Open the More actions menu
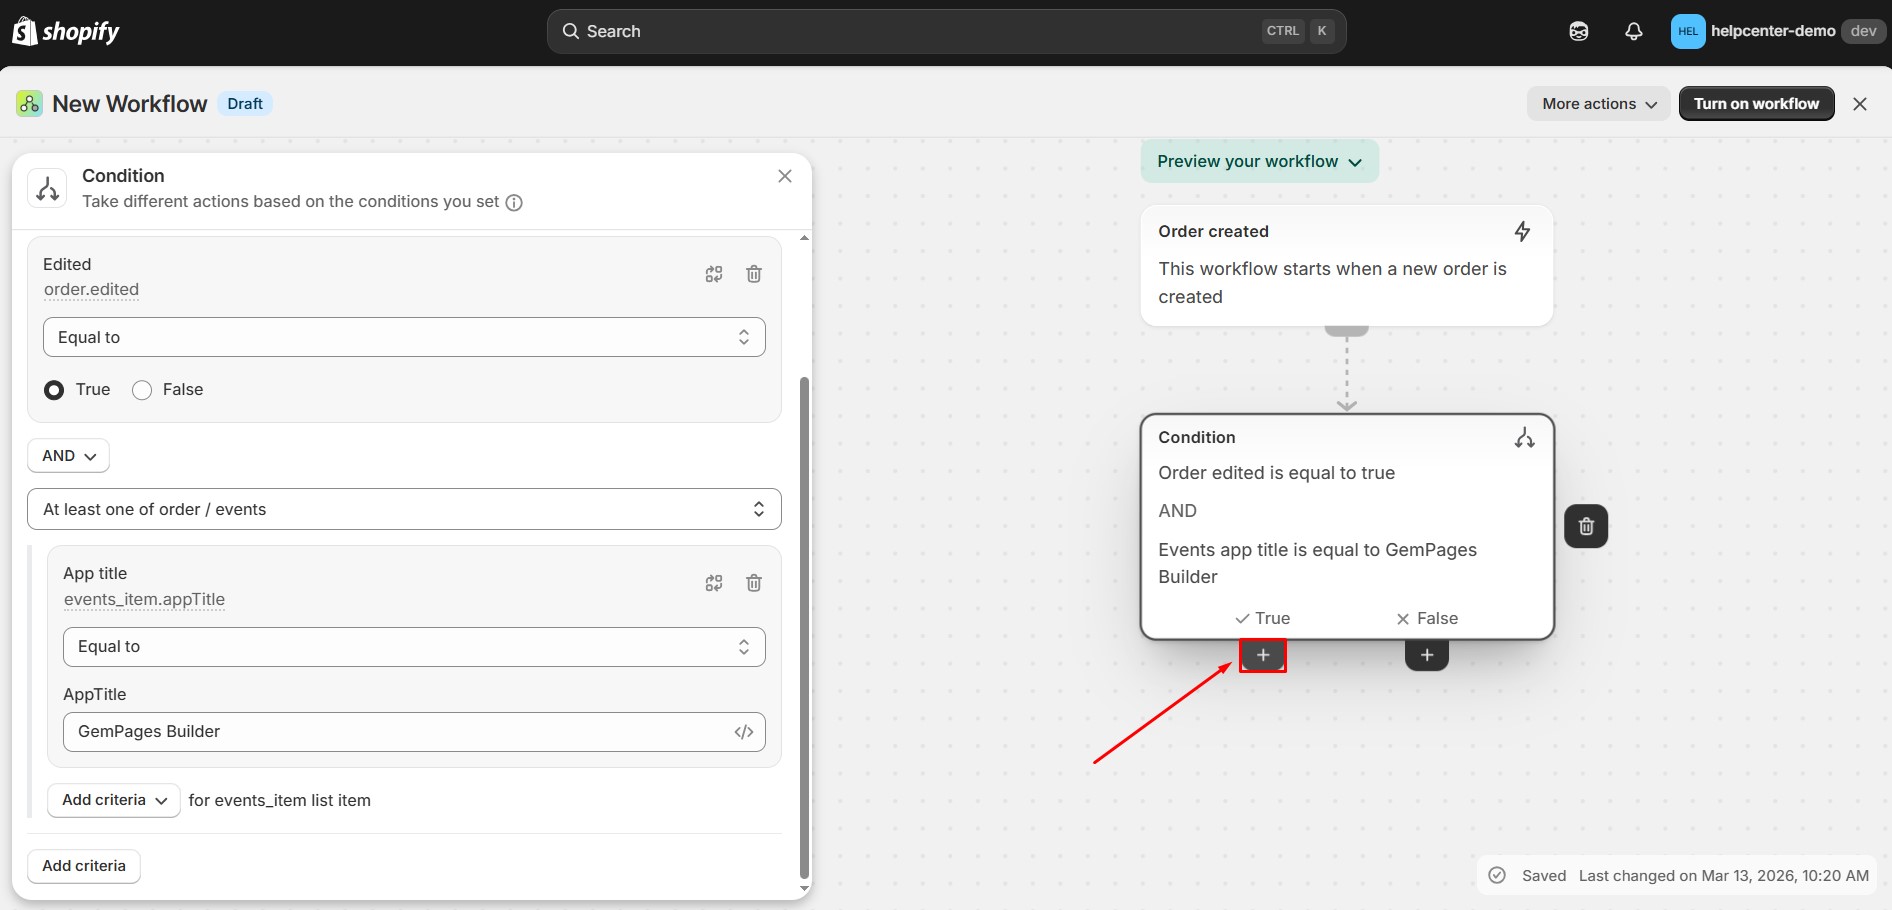The image size is (1892, 910). [1597, 104]
